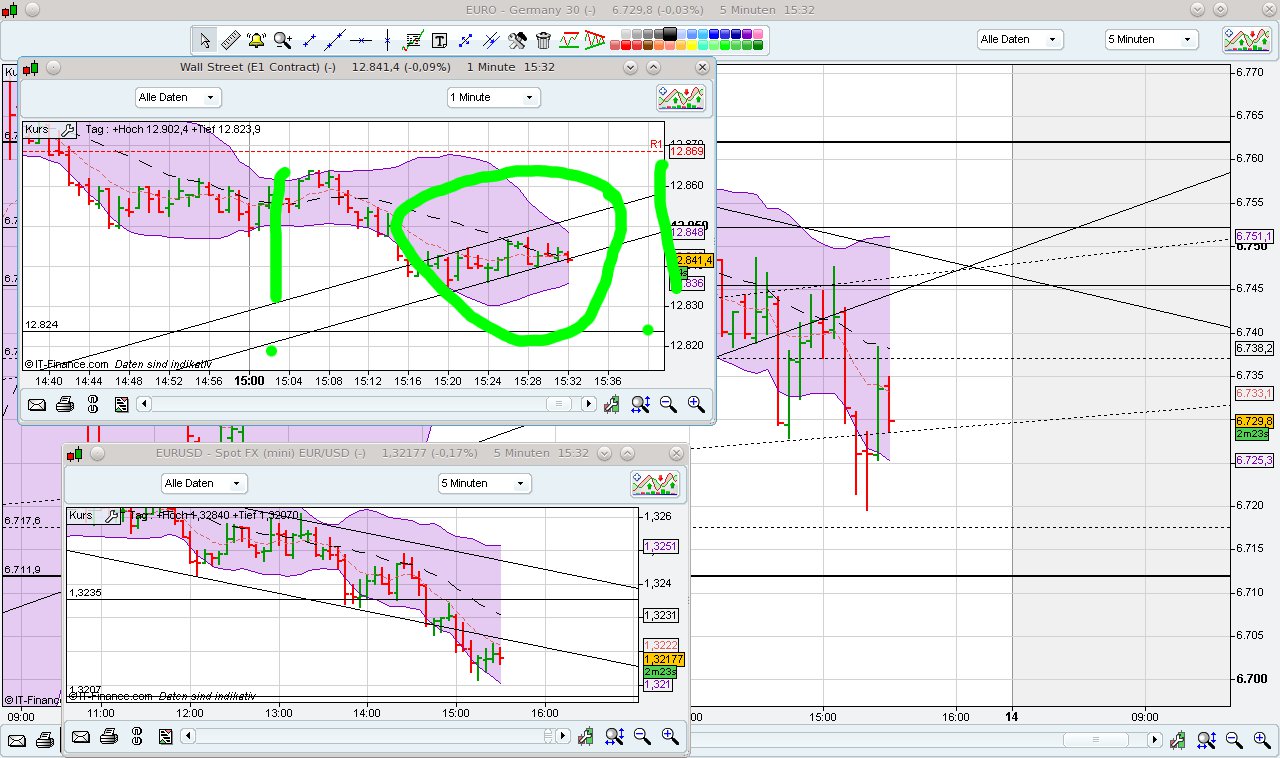Screen dimensions: 1280x758
Task: Select the text annotation tool
Action: click(x=438, y=40)
